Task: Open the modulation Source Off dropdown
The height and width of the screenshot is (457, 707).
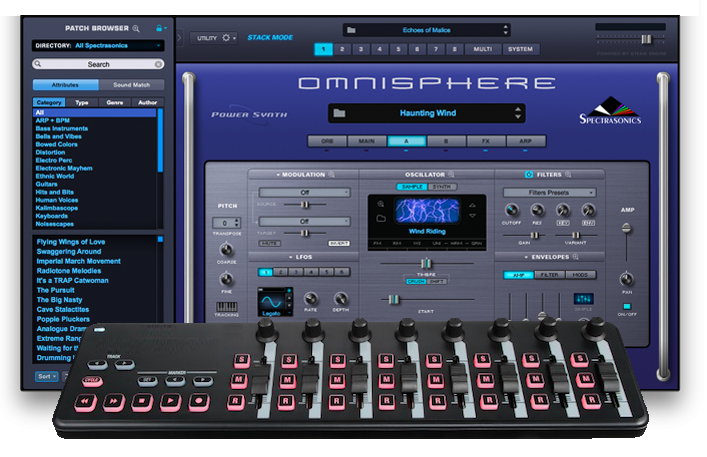Action: (x=305, y=192)
